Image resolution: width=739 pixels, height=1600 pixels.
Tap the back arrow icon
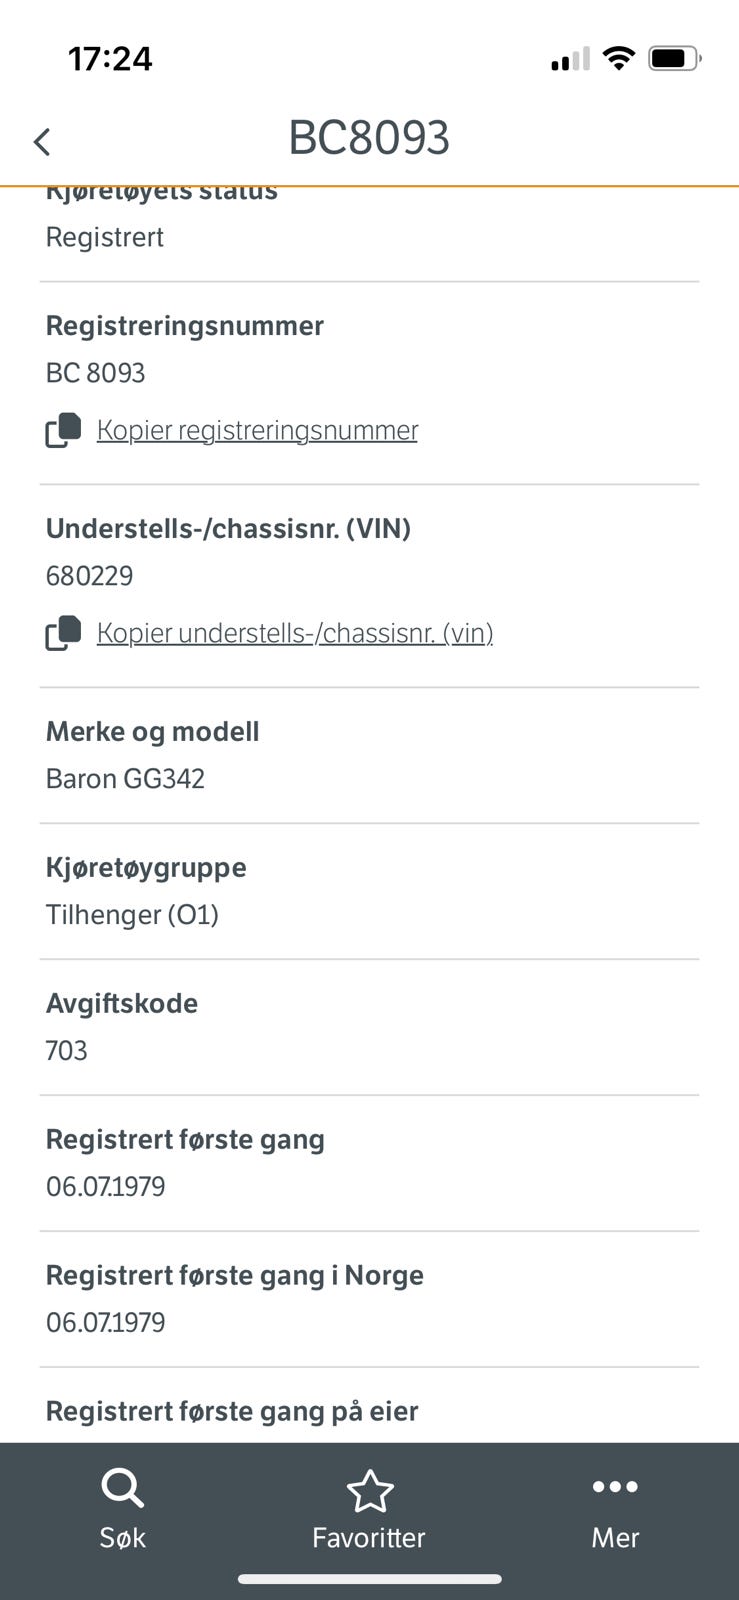point(42,142)
